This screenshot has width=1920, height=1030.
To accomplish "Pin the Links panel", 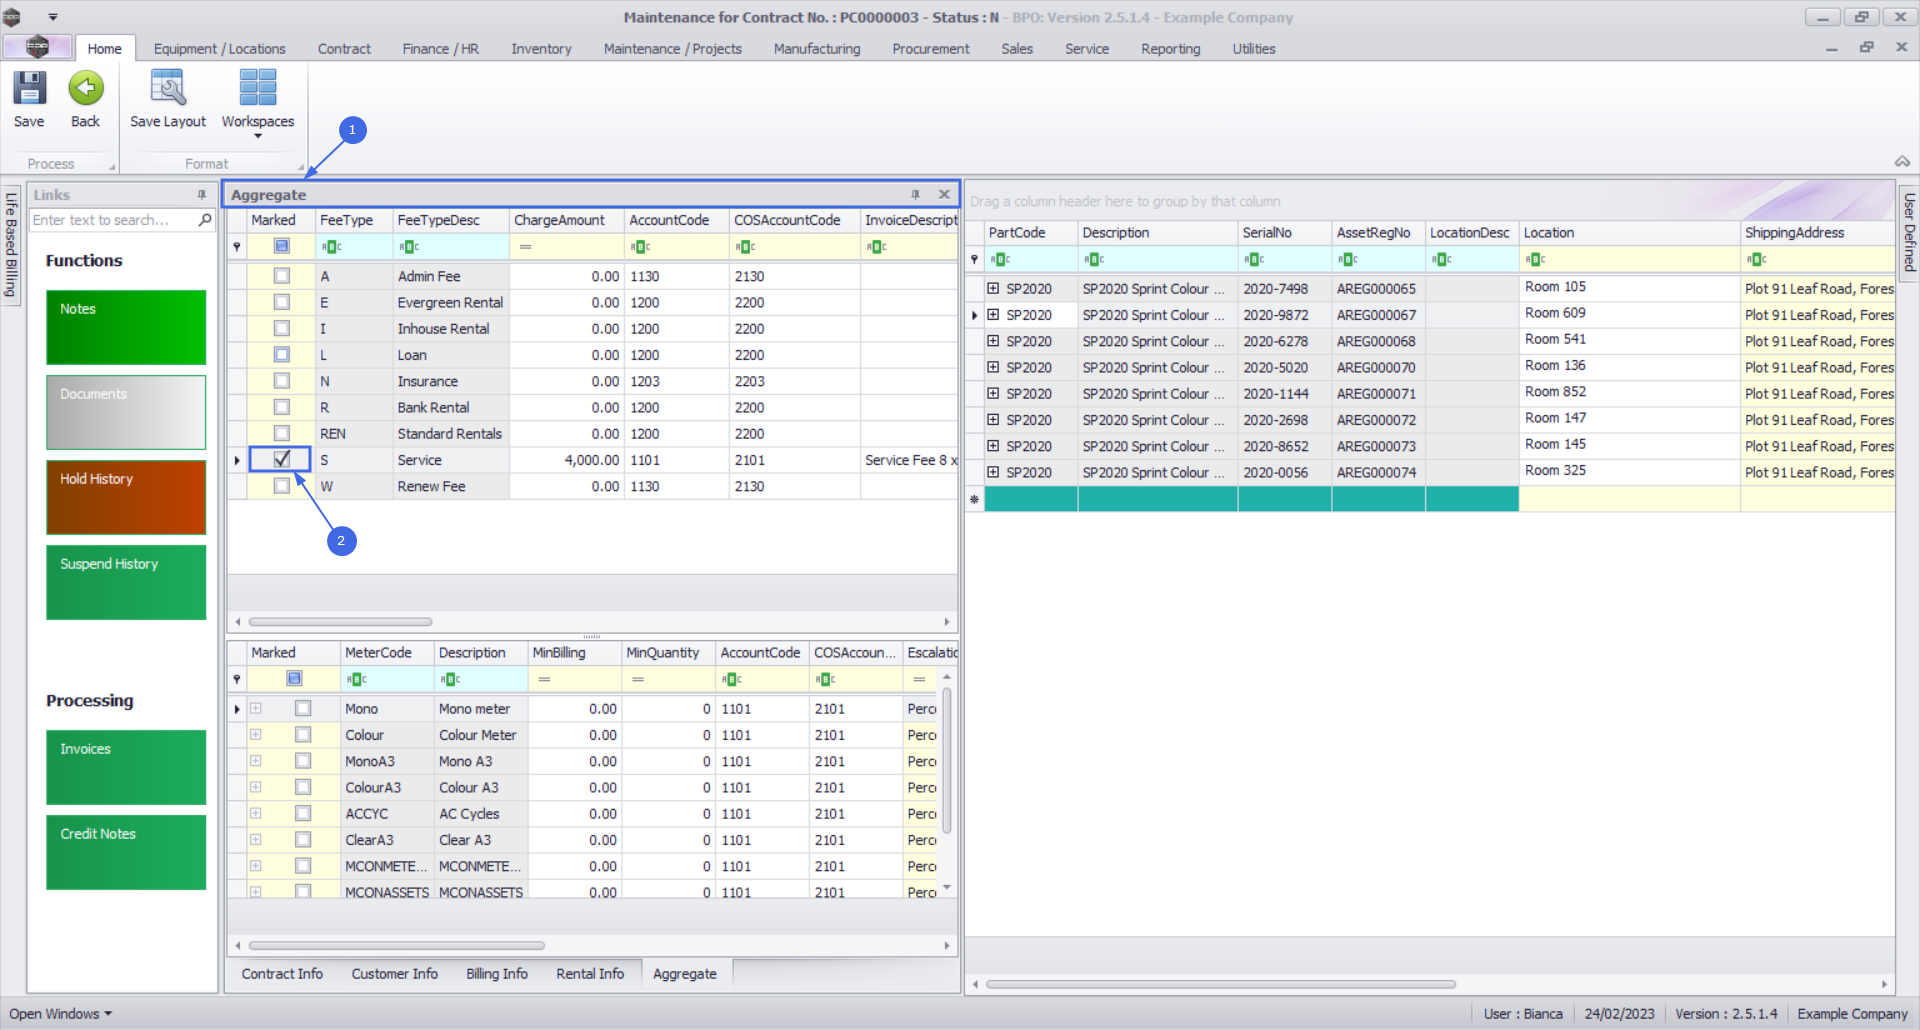I will click(202, 195).
